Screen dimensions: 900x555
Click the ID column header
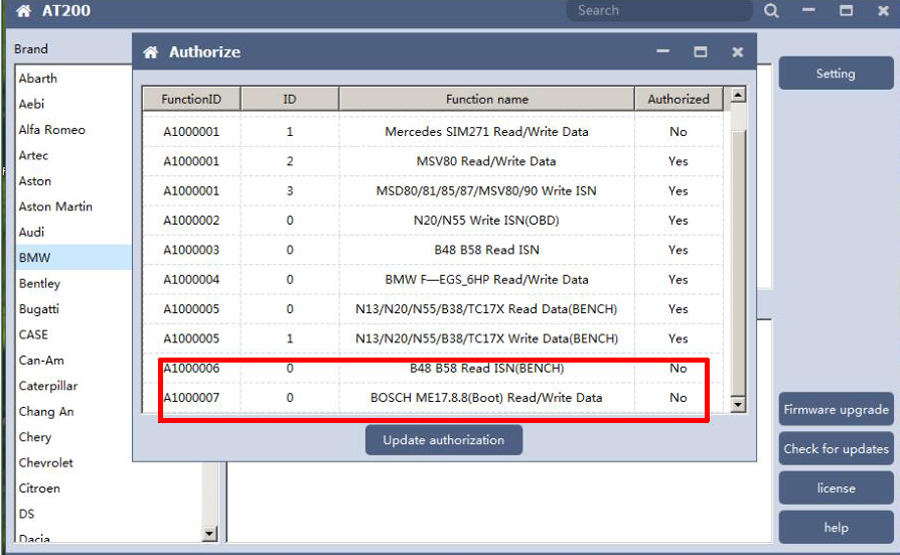tap(289, 99)
